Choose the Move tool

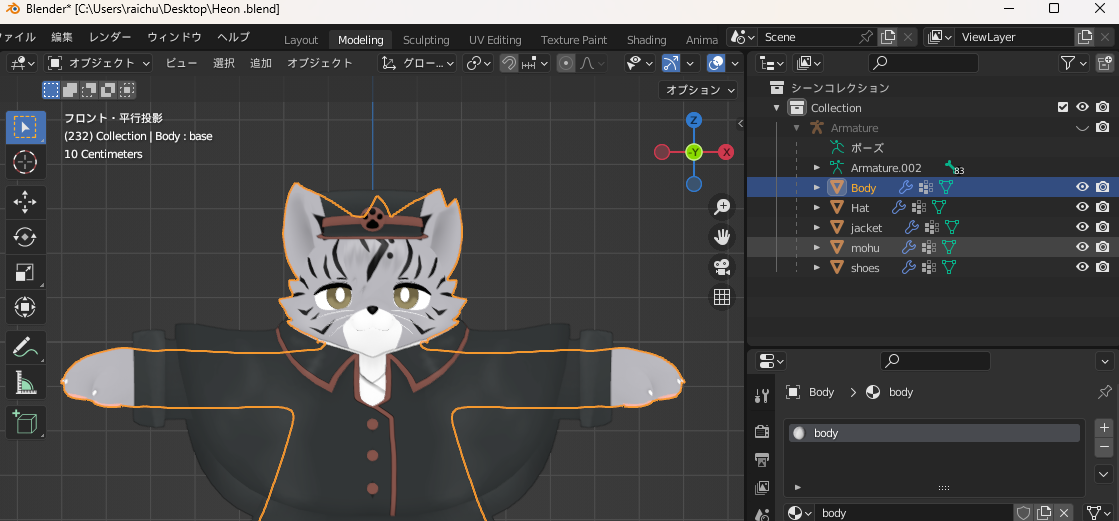(26, 202)
